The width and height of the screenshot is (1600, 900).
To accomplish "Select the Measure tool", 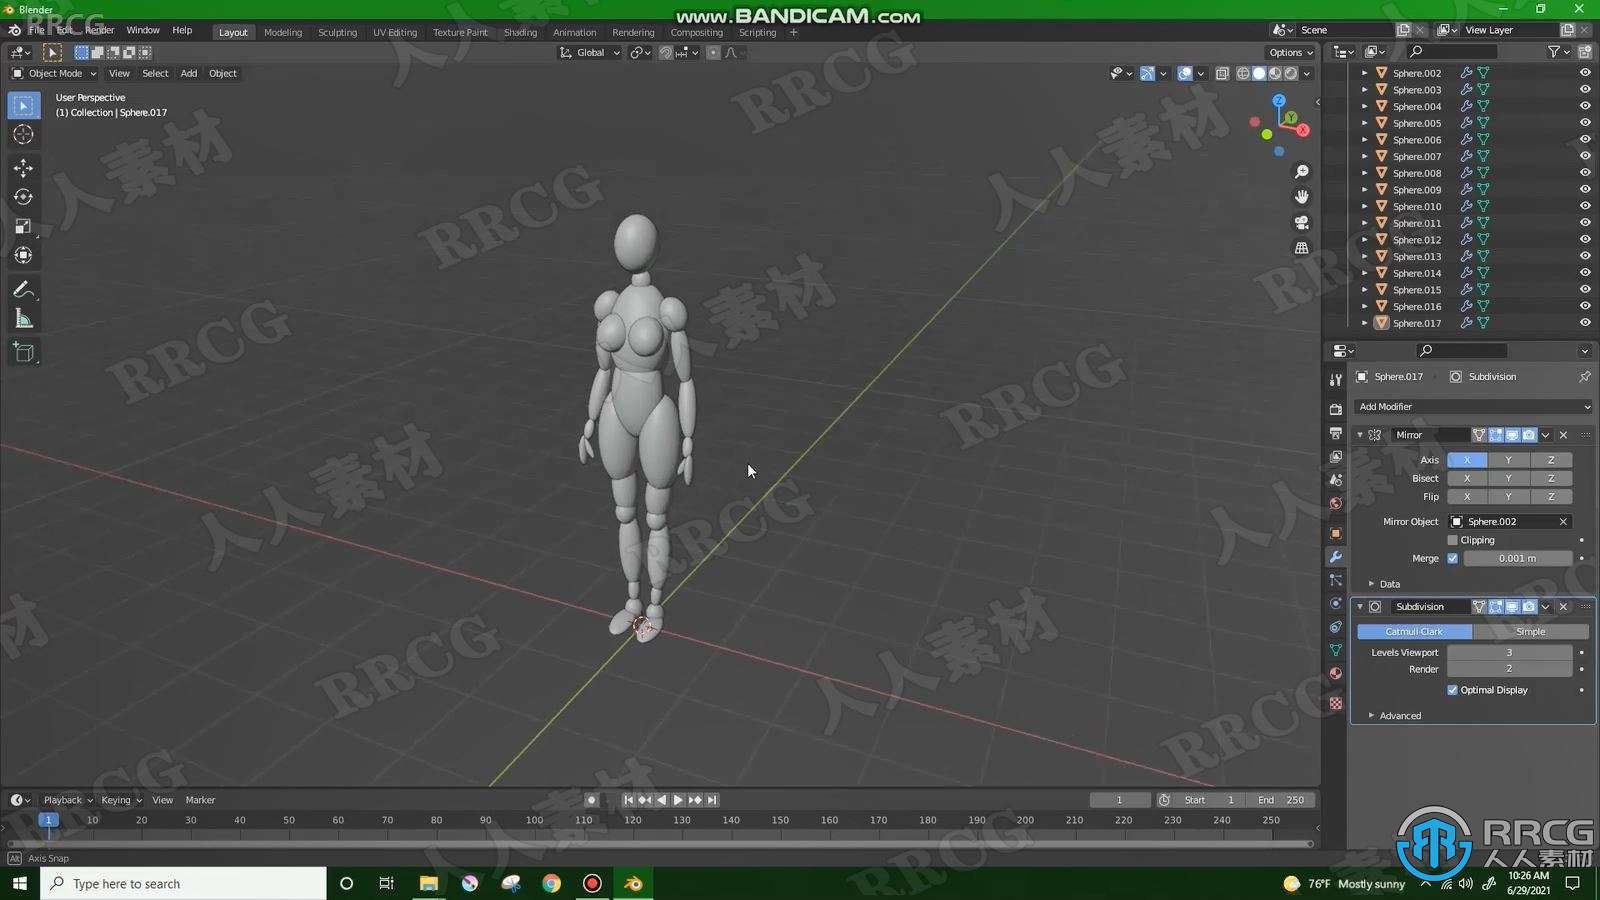I will click(x=23, y=319).
